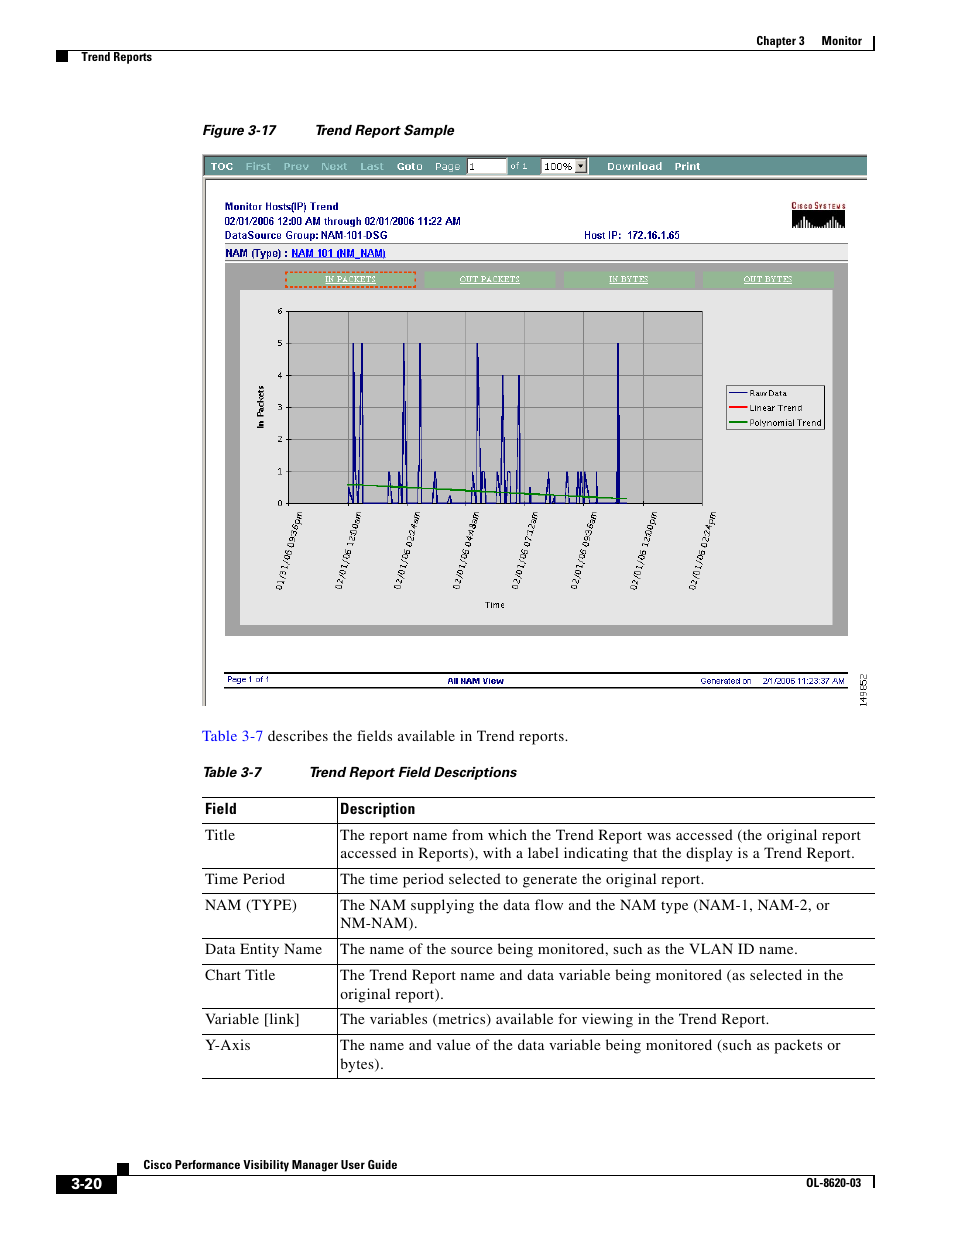The height and width of the screenshot is (1235, 954).
Task: Select the IN PACKETS variable tab
Action: (350, 280)
